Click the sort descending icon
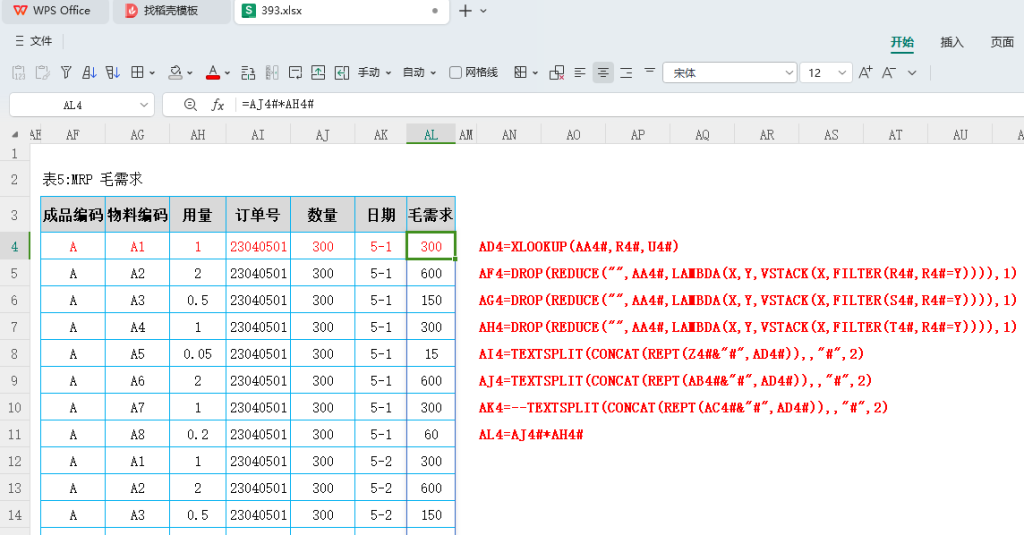This screenshot has width=1024, height=535. 112,73
